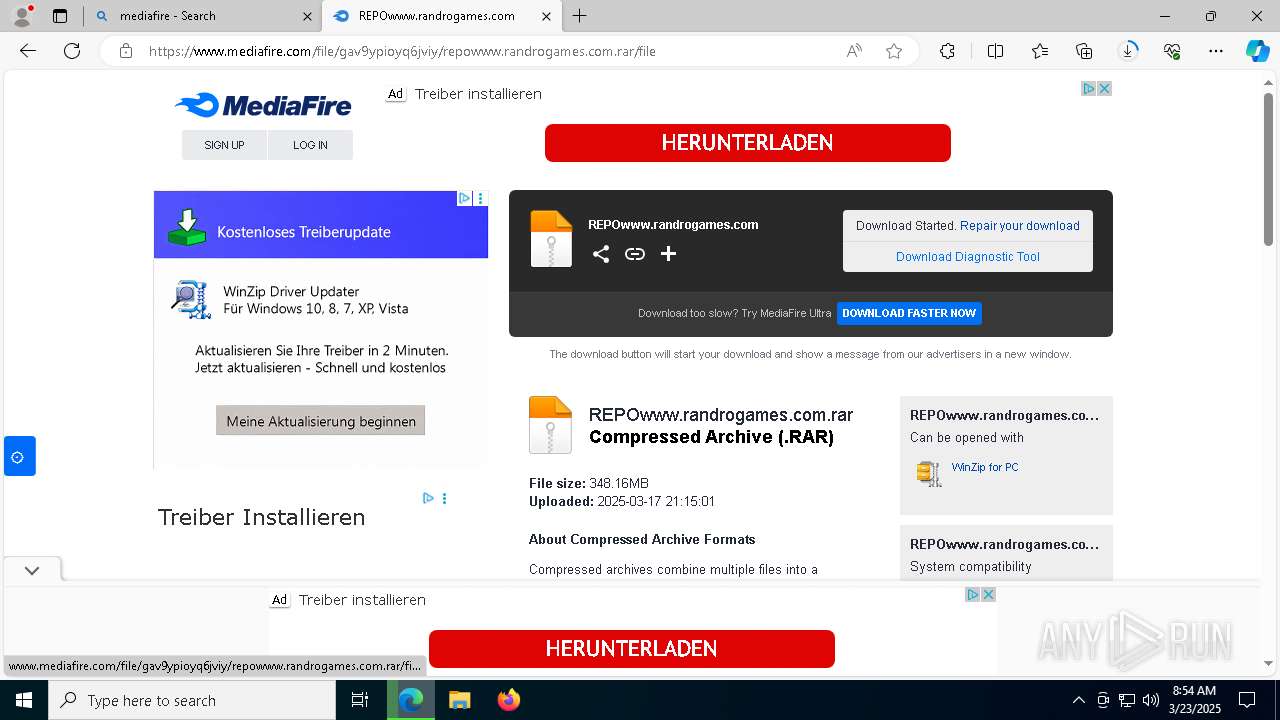Open Task View on taskbar
The height and width of the screenshot is (720, 1280).
360,700
